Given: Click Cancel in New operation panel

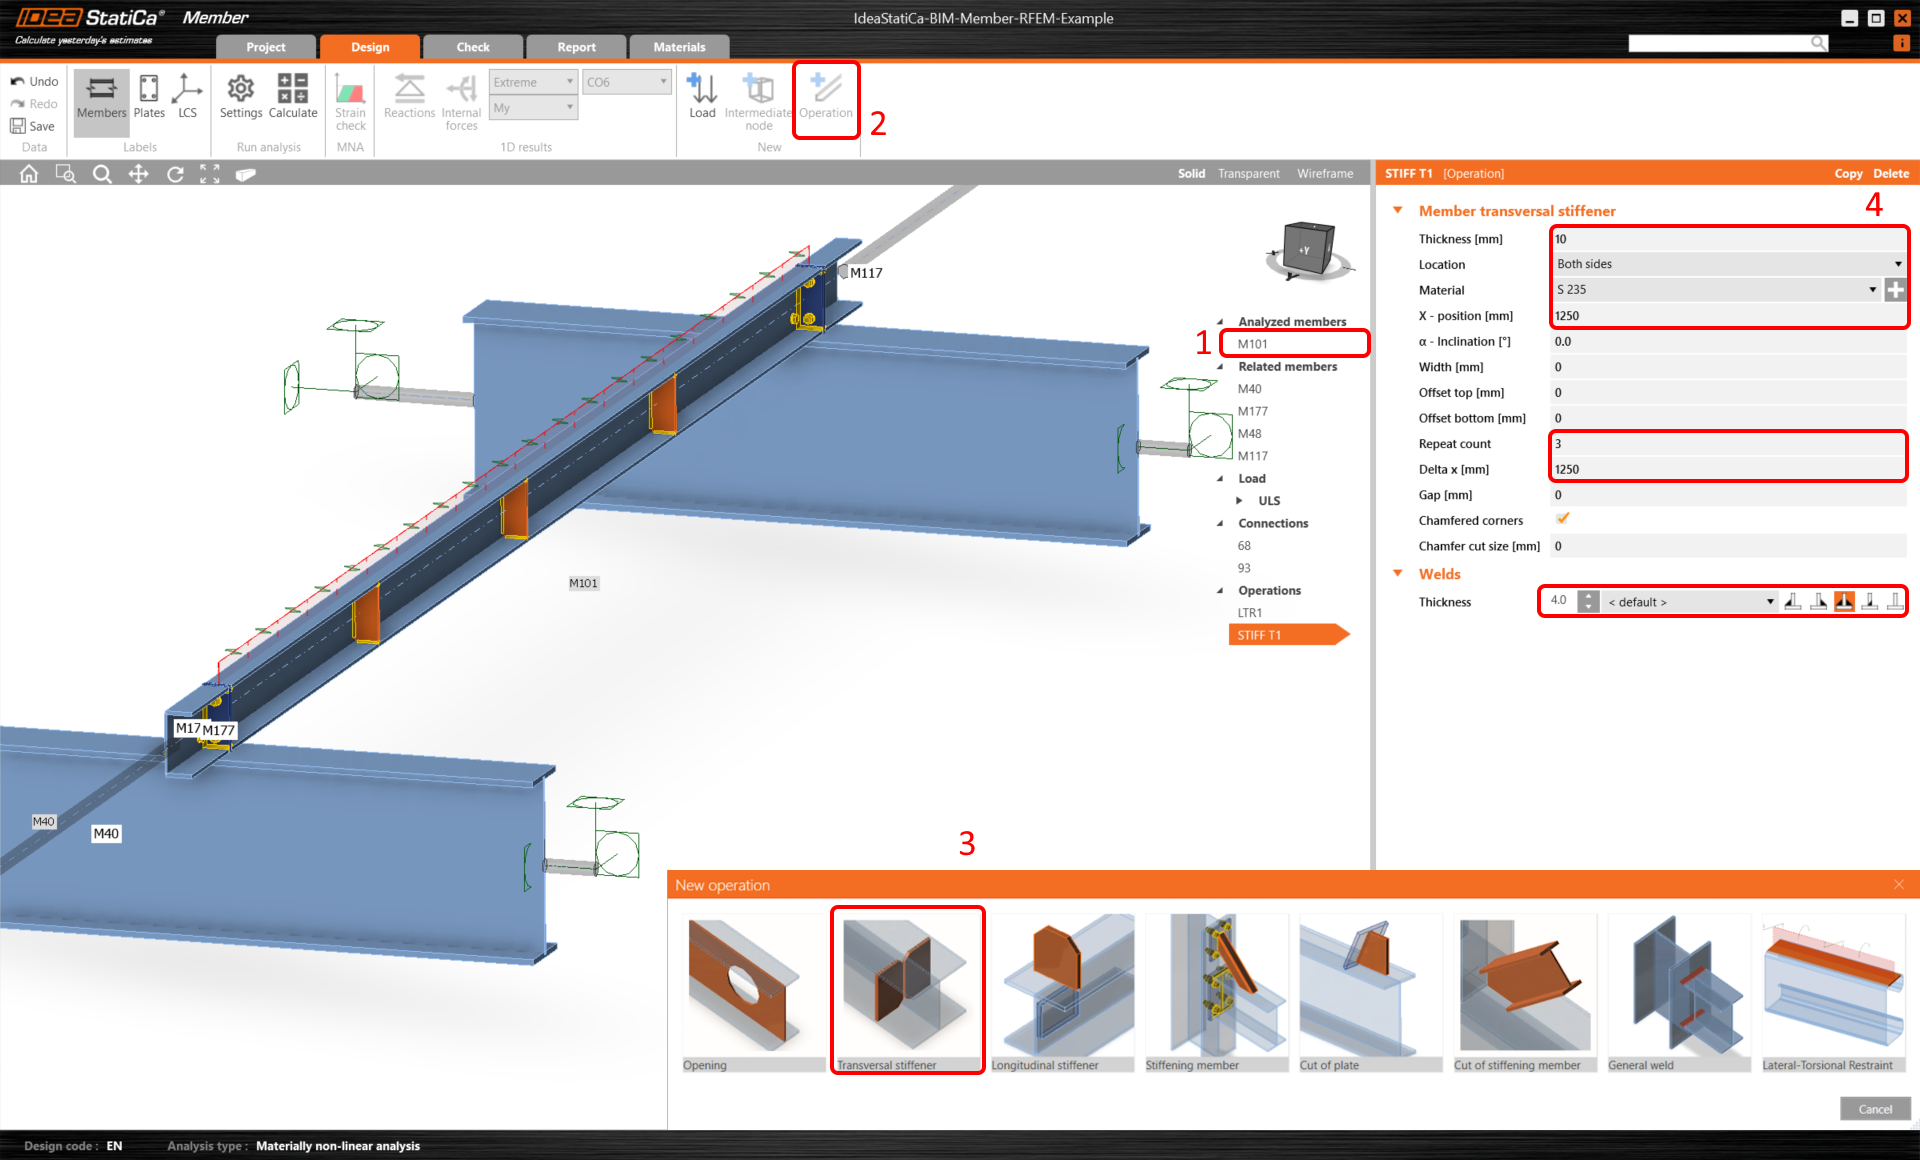Looking at the screenshot, I should 1874,1108.
